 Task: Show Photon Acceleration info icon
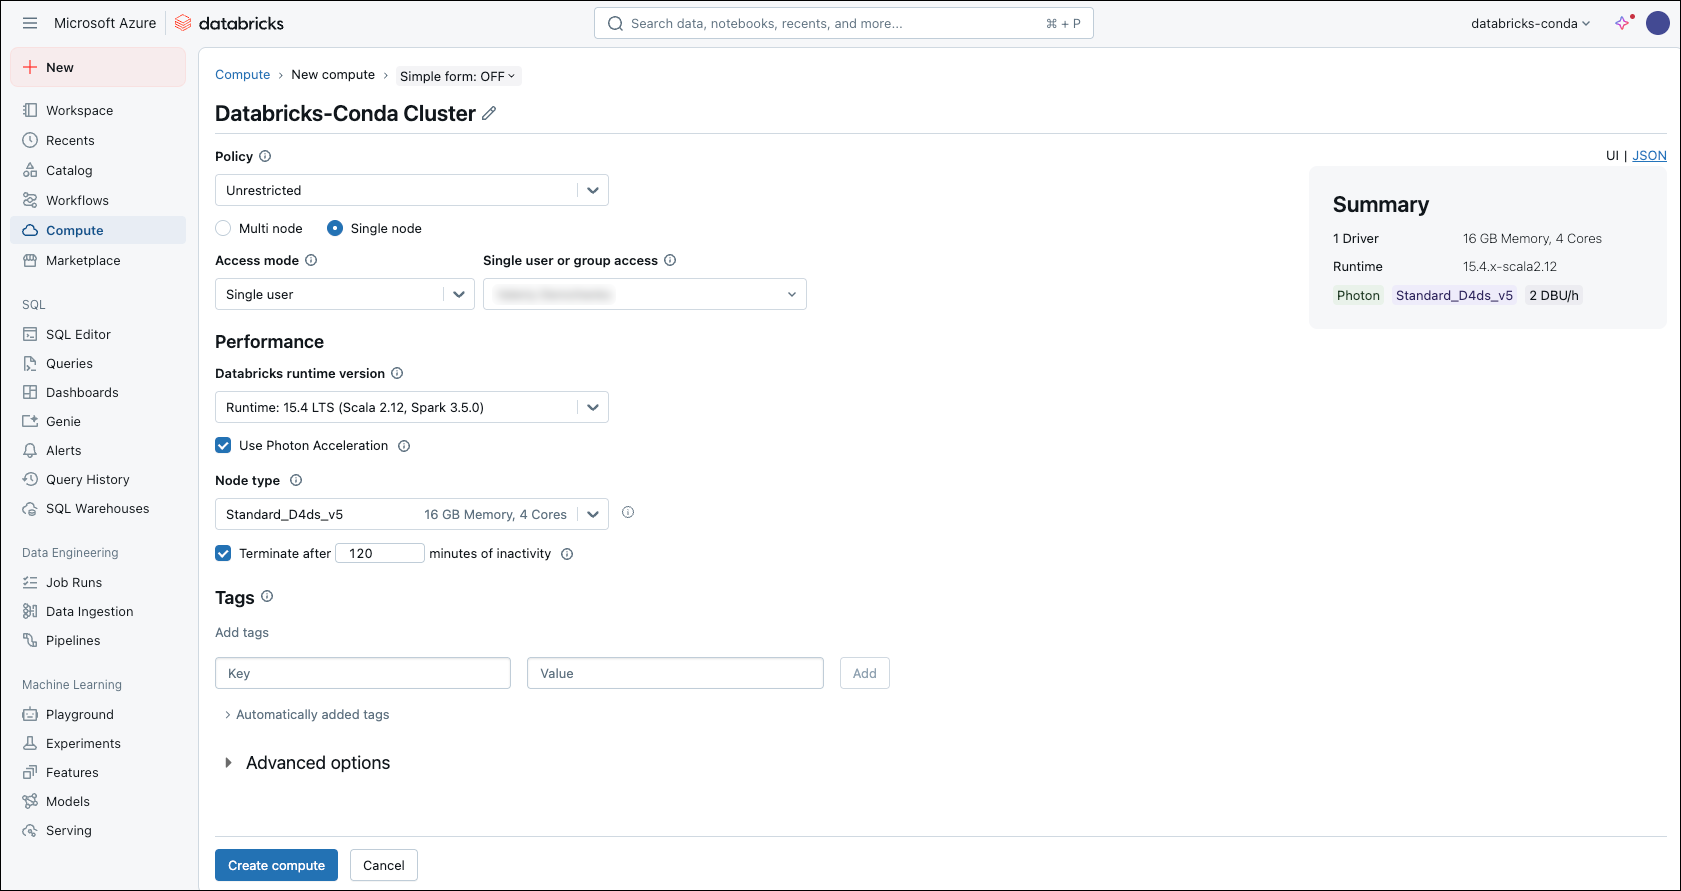(404, 446)
